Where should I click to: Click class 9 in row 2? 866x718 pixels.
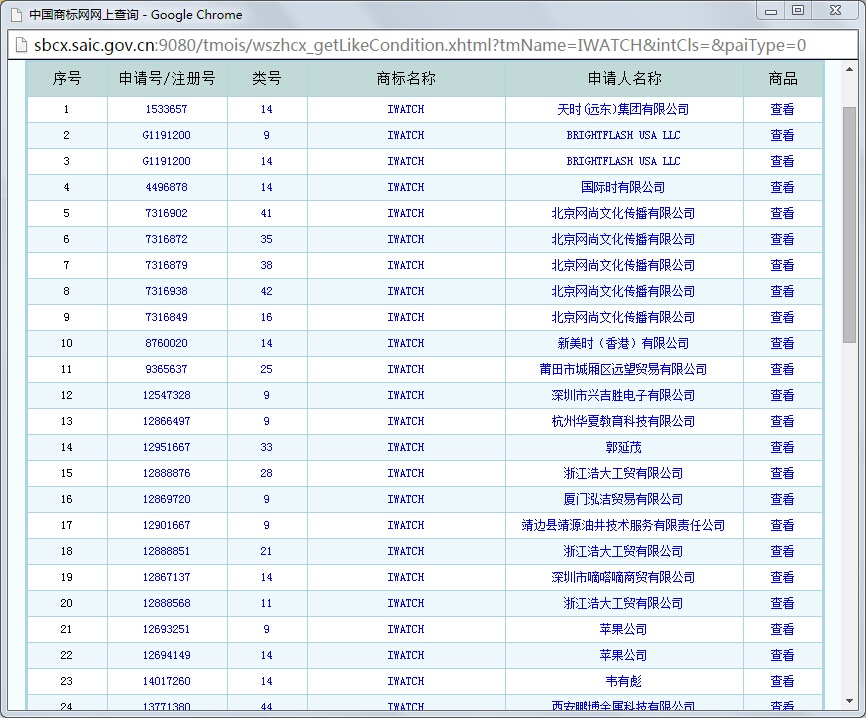266,135
